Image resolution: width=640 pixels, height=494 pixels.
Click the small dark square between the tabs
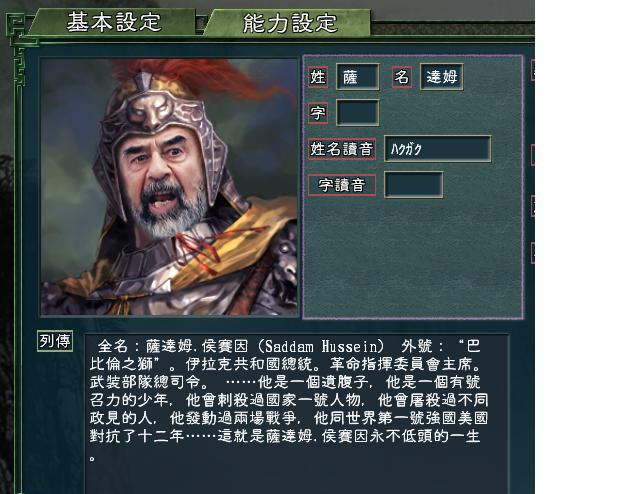tap(200, 24)
